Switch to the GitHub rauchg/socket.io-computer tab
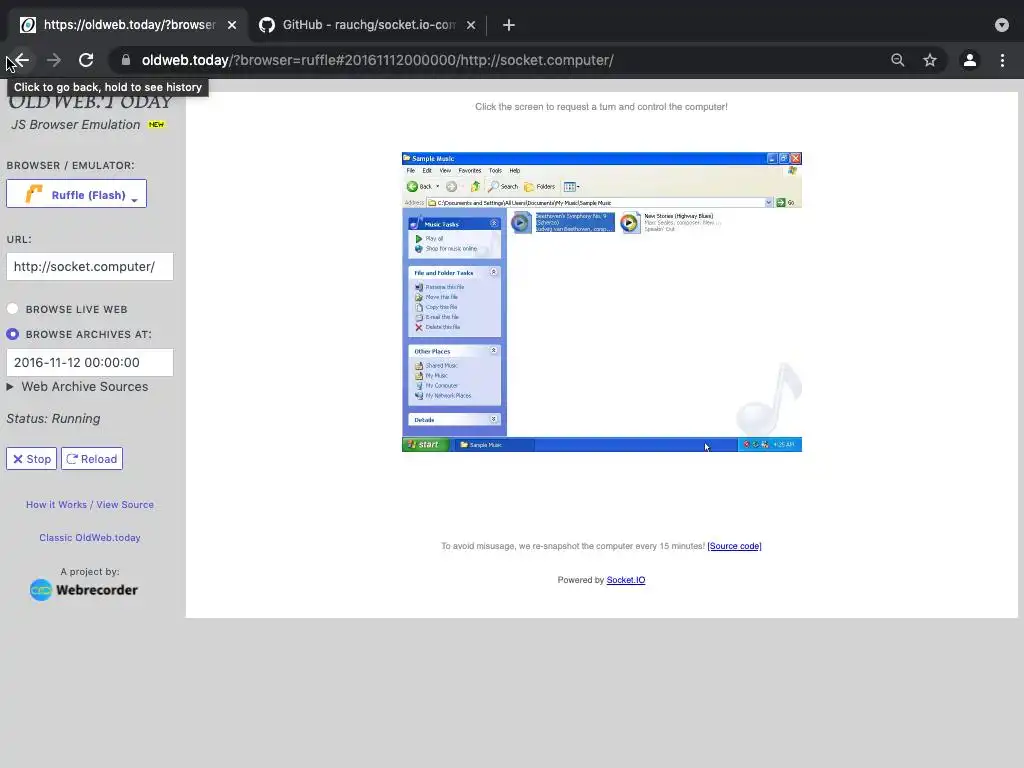 click(368, 25)
